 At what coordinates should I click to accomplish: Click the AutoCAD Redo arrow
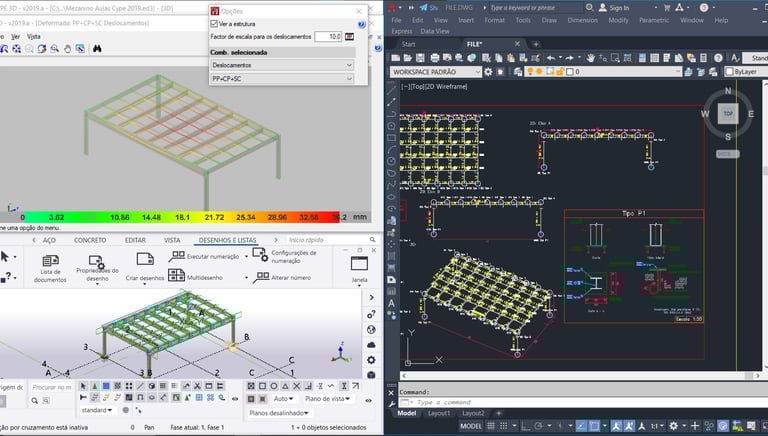click(x=570, y=58)
